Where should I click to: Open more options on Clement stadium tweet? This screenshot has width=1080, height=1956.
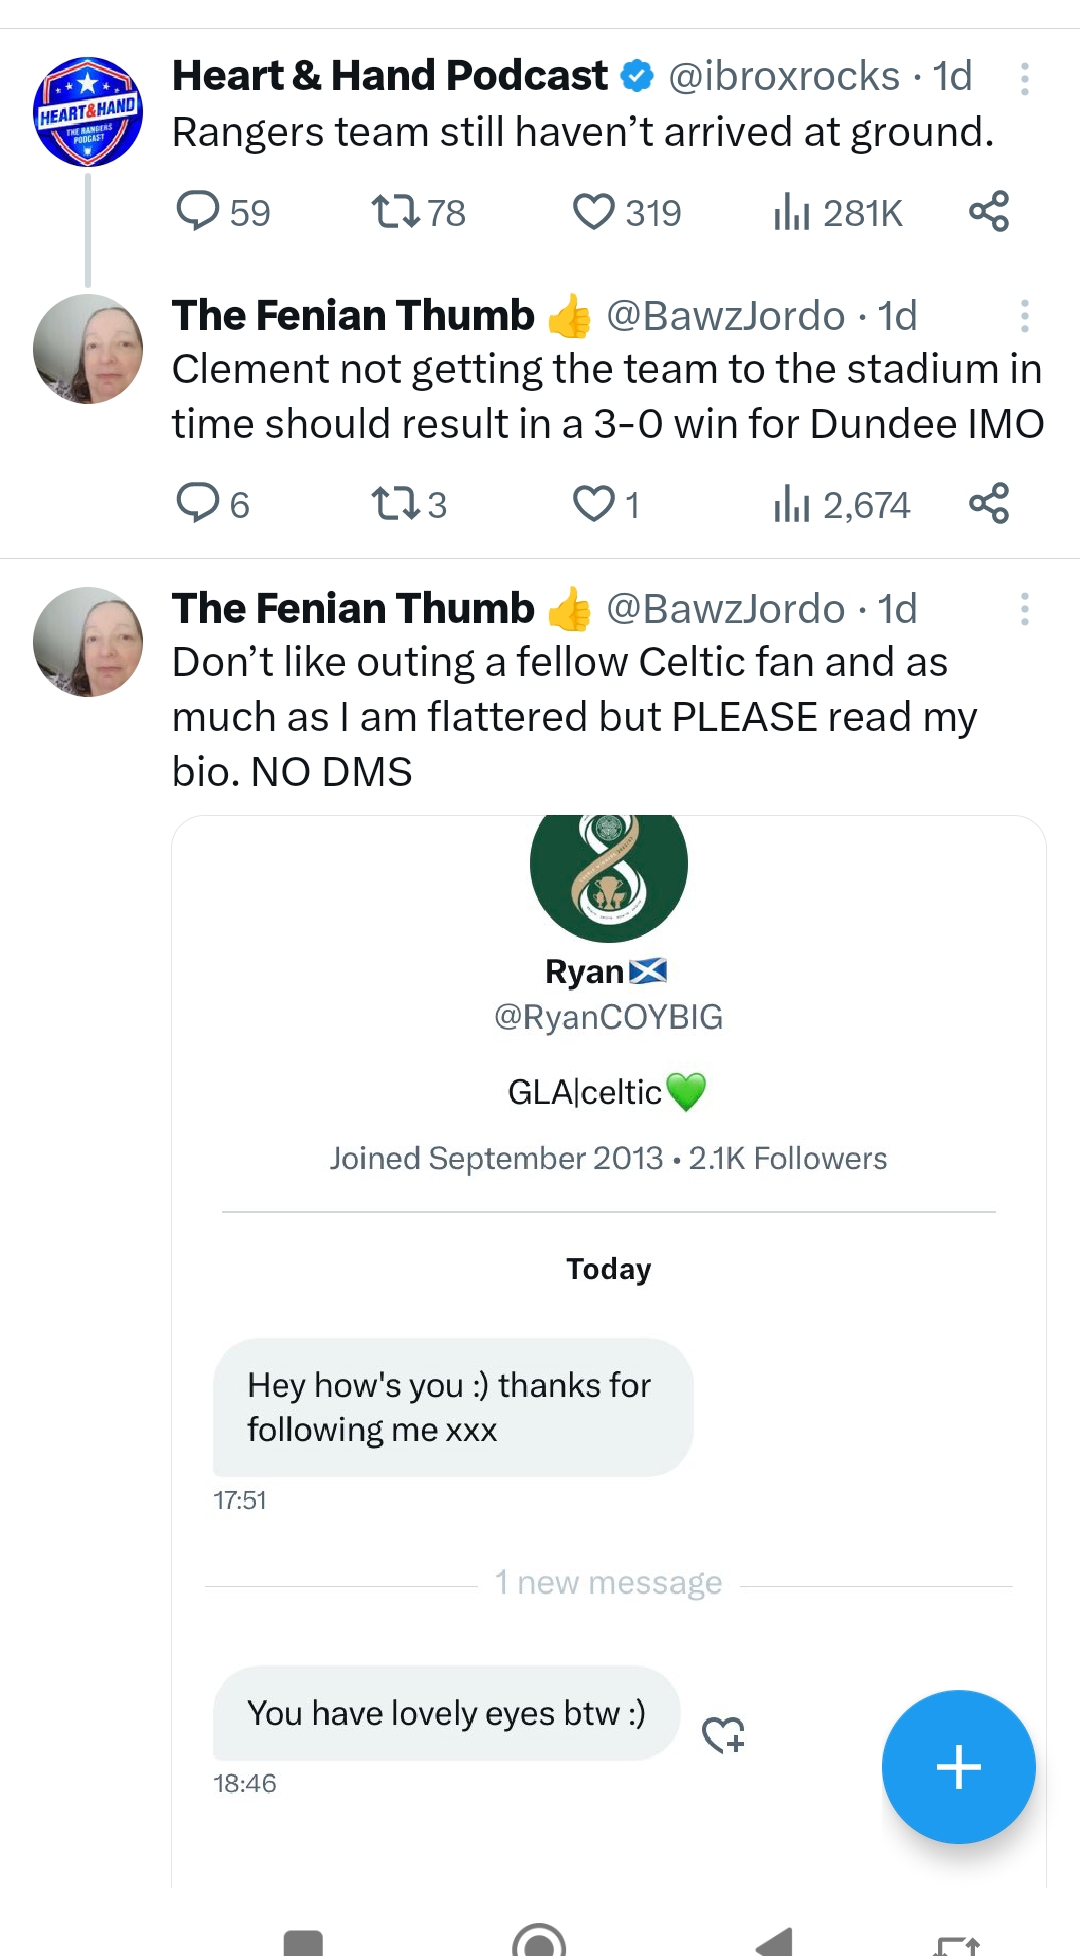[1024, 316]
